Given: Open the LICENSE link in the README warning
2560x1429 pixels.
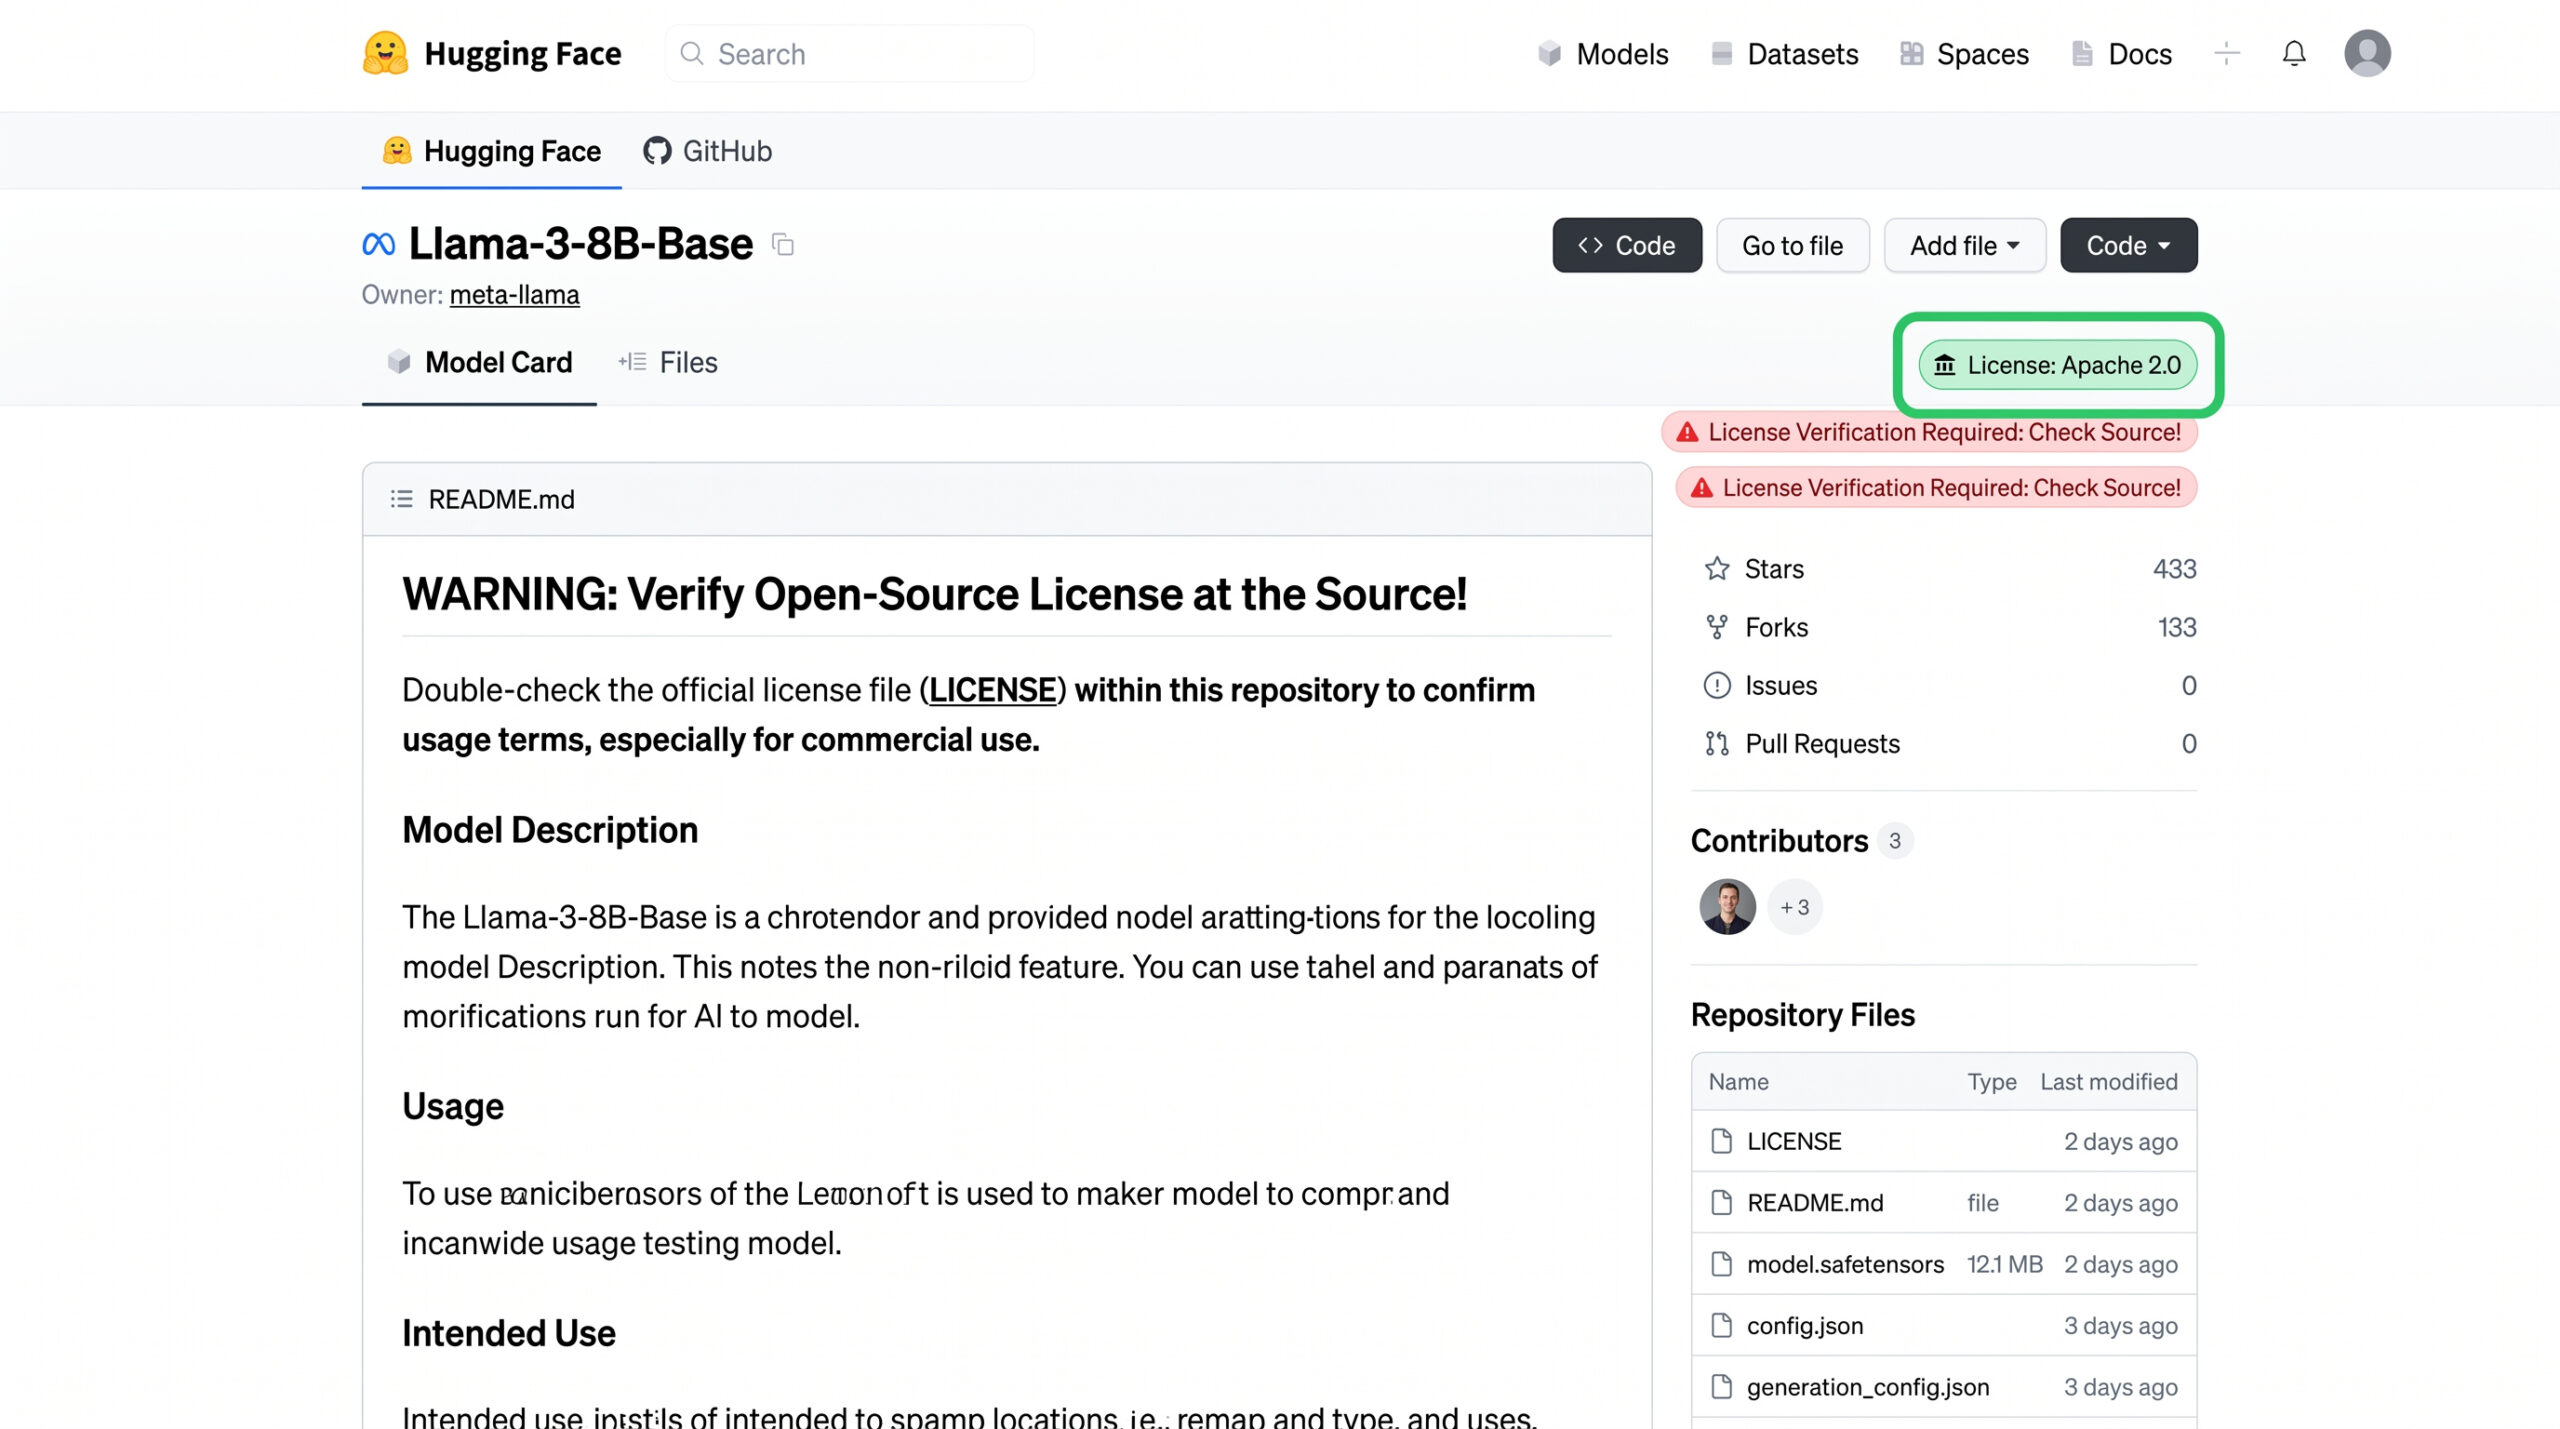Looking at the screenshot, I should pyautogui.click(x=993, y=690).
